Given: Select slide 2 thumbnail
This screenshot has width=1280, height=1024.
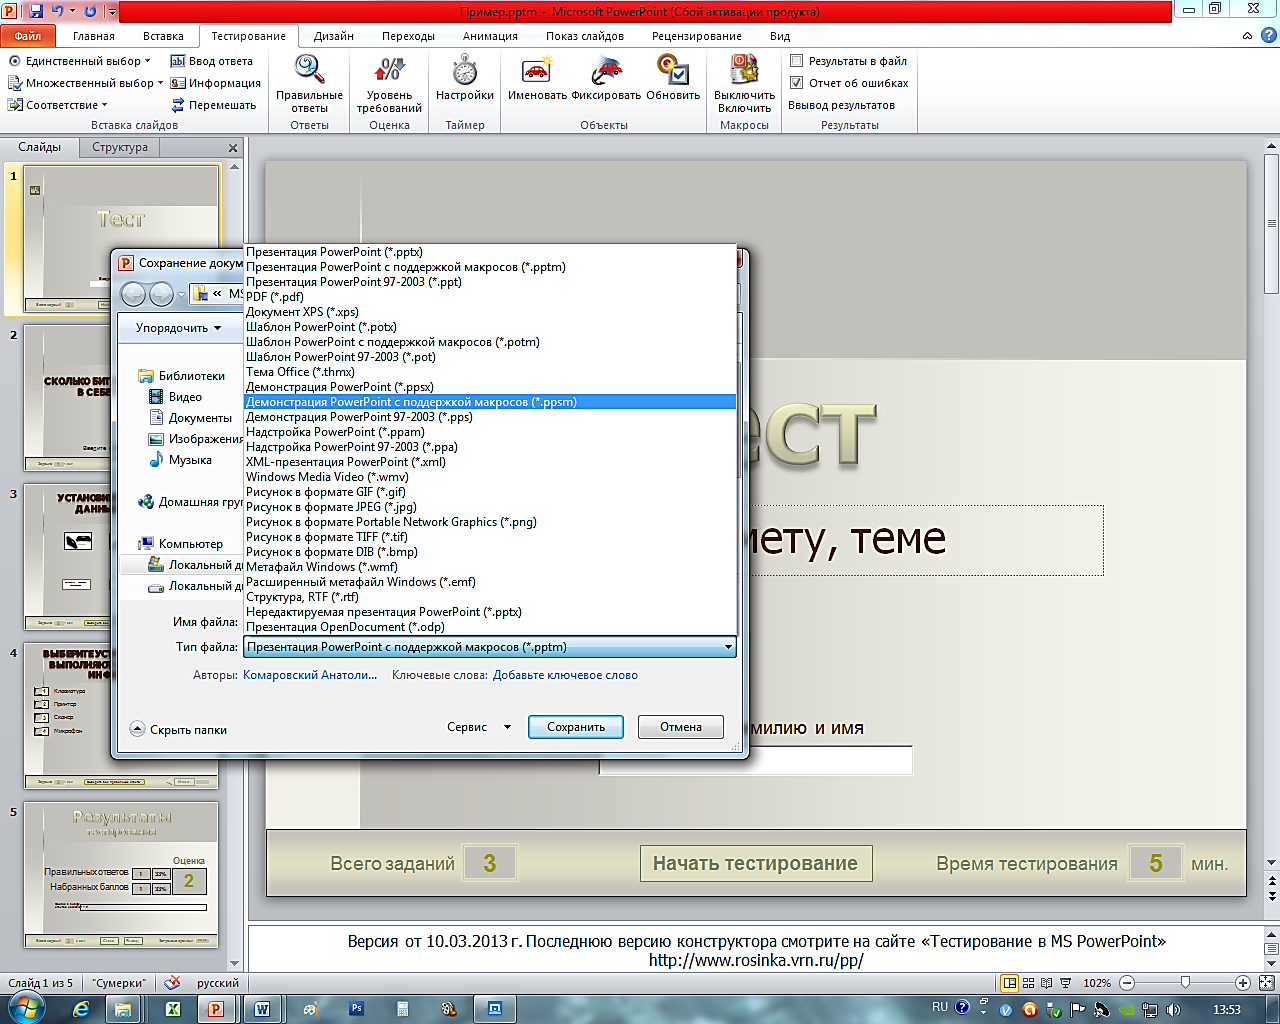Looking at the screenshot, I should [x=67, y=397].
